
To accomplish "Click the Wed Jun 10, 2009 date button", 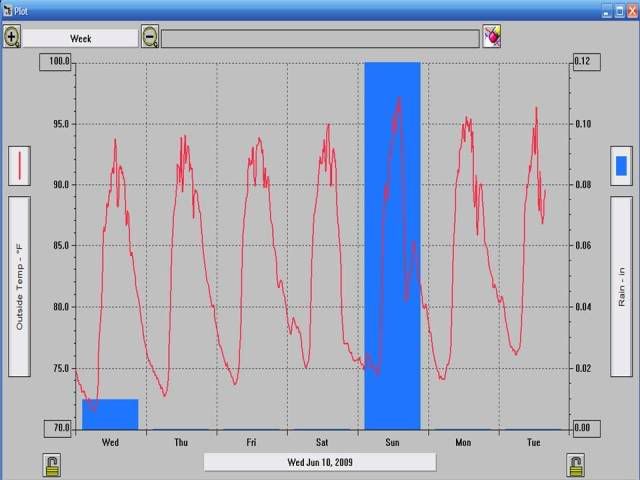I will coord(320,462).
